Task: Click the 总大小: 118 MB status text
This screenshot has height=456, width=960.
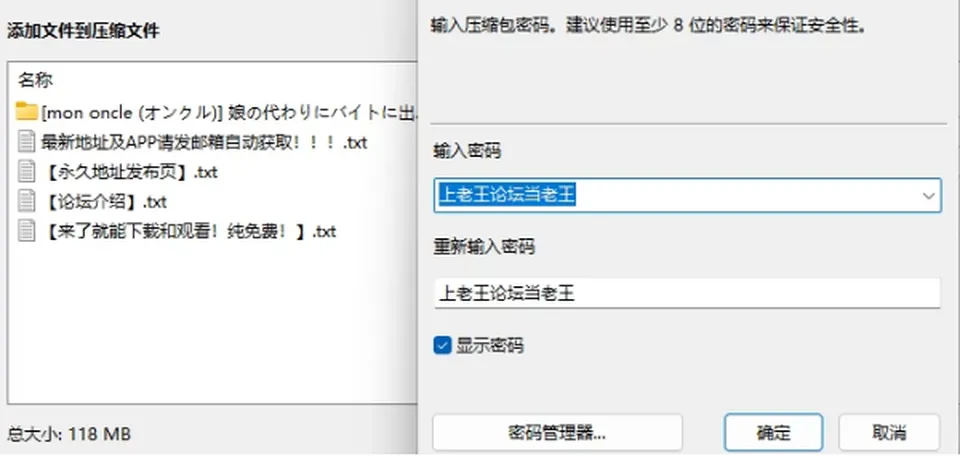Action: (x=69, y=435)
